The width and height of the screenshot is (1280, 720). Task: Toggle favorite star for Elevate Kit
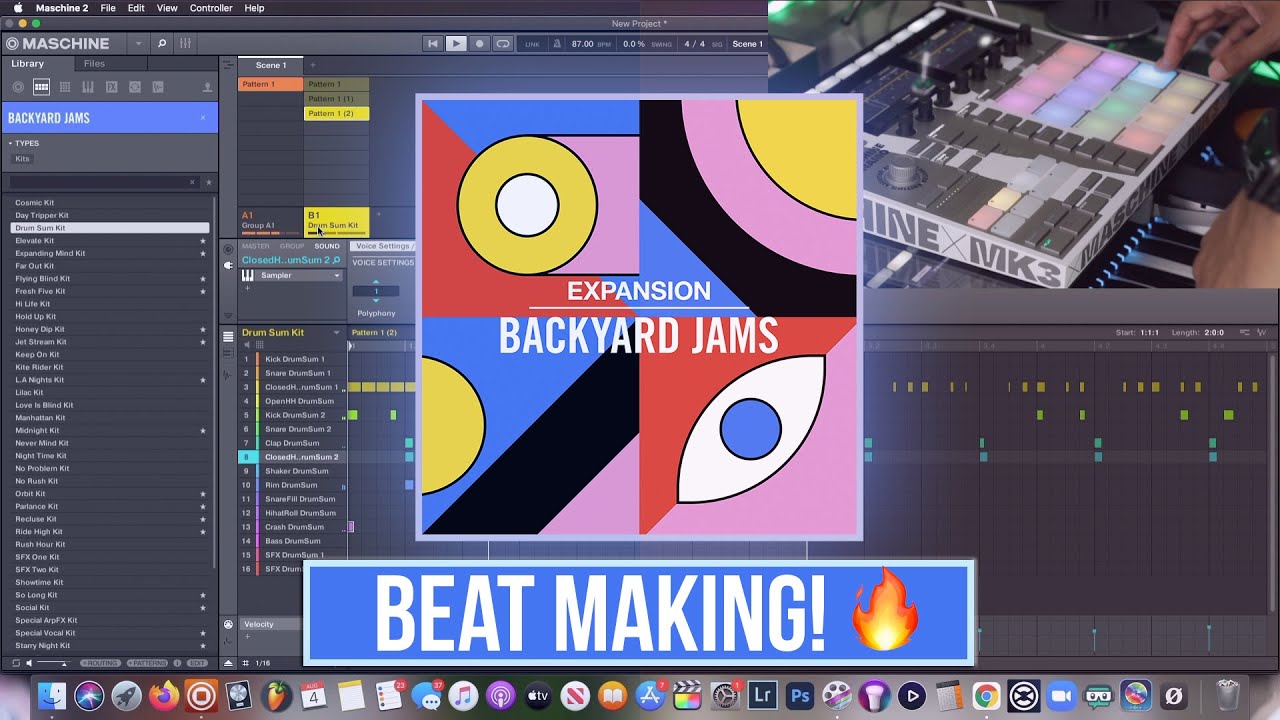click(203, 241)
